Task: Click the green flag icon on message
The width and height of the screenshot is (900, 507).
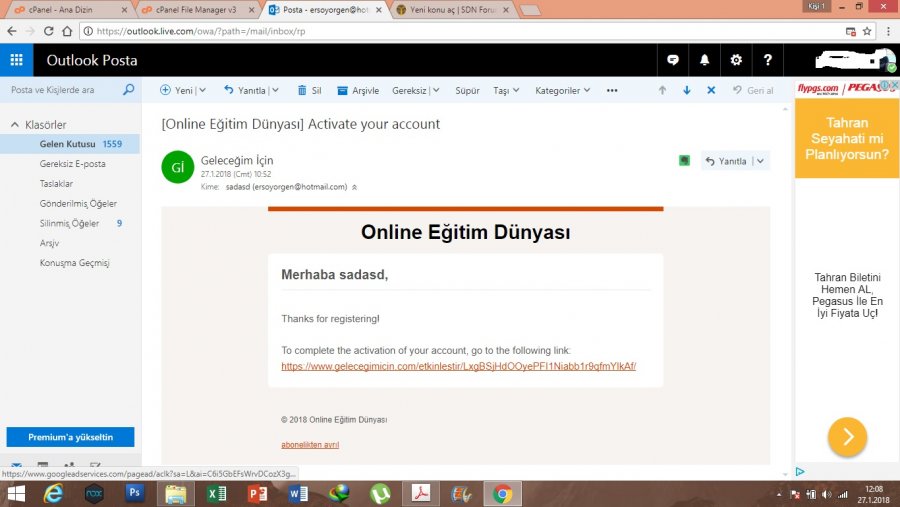Action: click(684, 161)
